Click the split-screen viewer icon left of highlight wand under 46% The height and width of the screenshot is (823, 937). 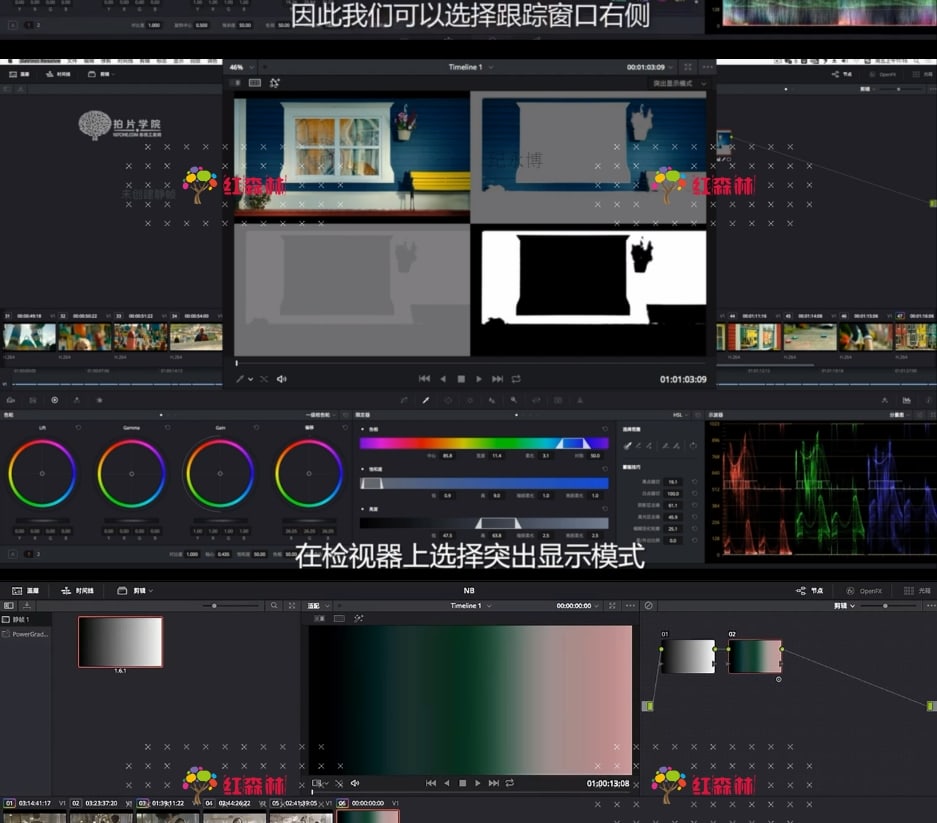point(255,83)
